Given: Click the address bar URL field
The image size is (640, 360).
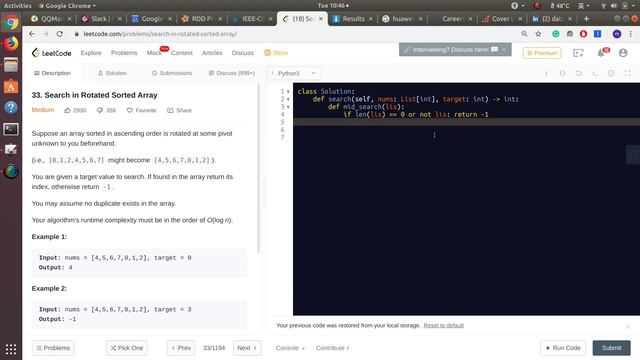Looking at the screenshot, I should tap(294, 34).
